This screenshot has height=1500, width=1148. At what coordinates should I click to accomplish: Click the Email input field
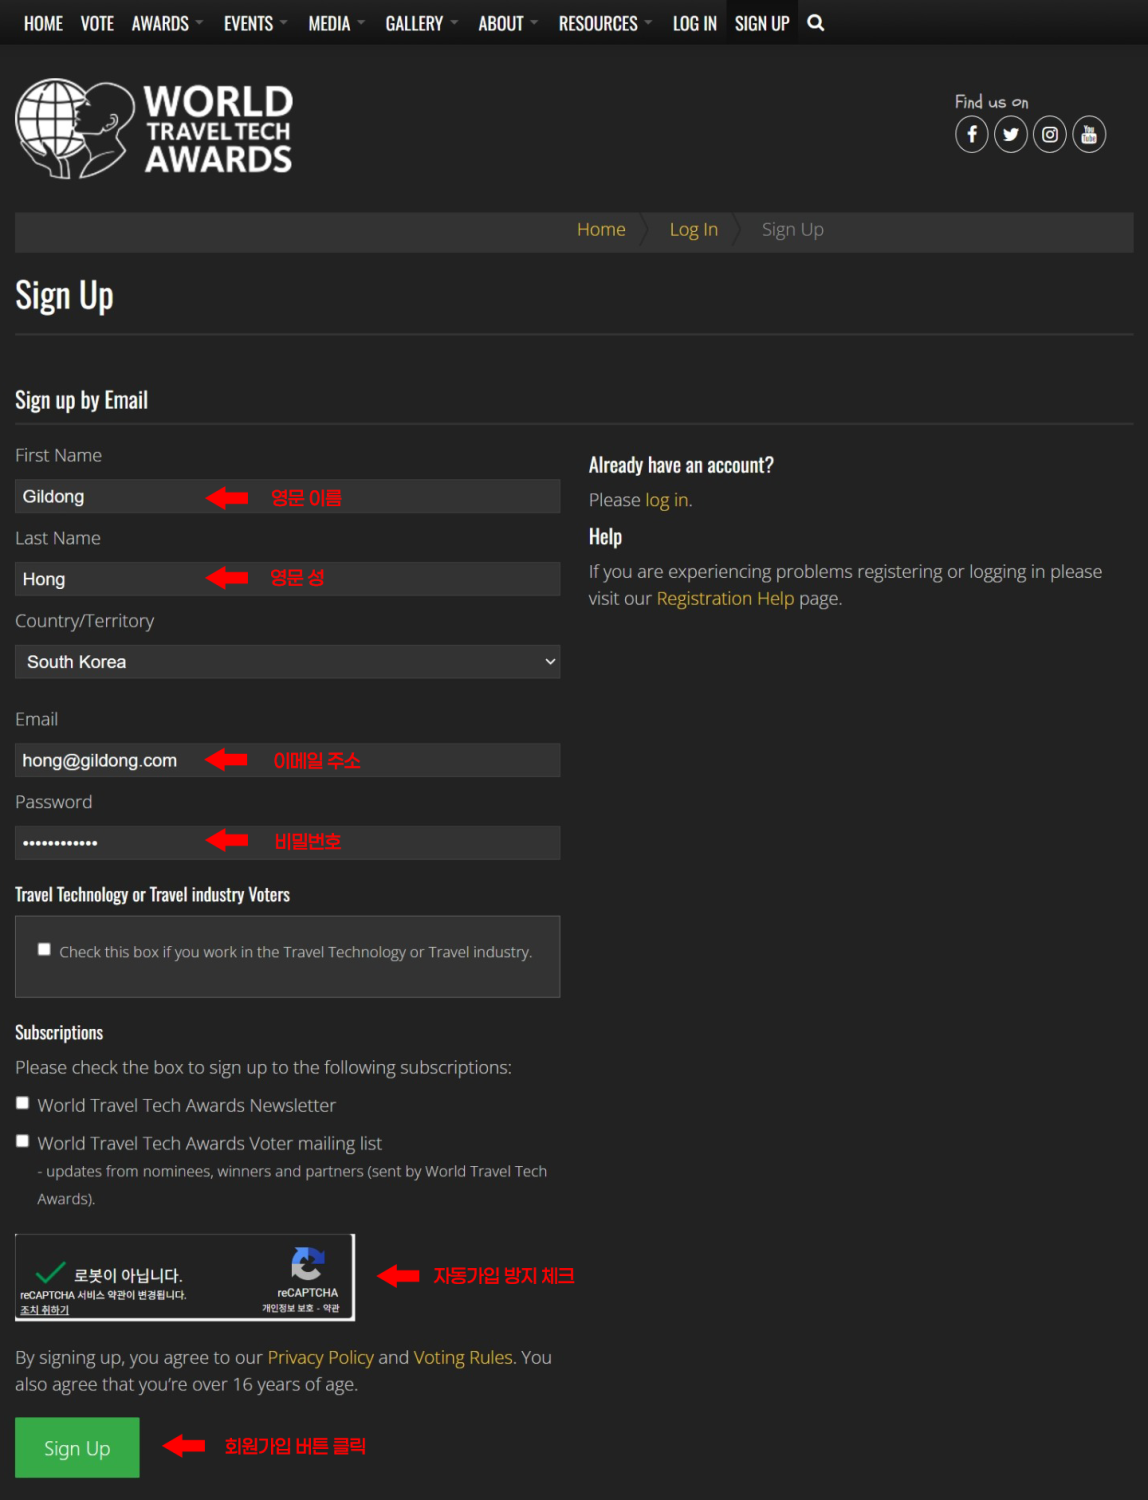click(x=287, y=760)
